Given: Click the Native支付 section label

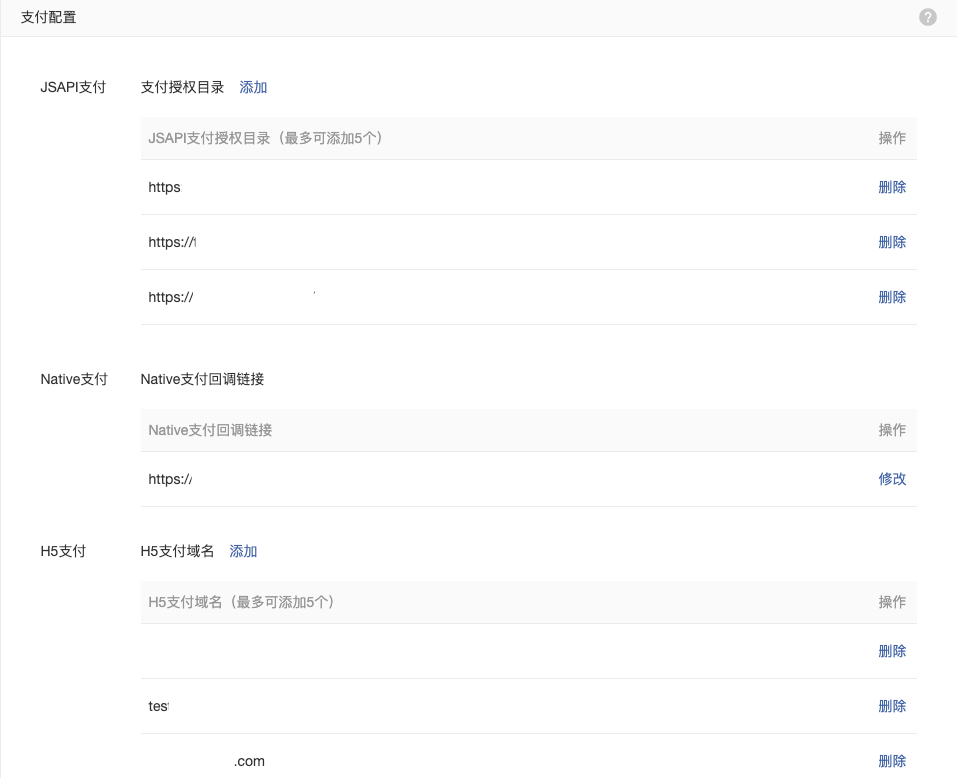Looking at the screenshot, I should pyautogui.click(x=74, y=379).
